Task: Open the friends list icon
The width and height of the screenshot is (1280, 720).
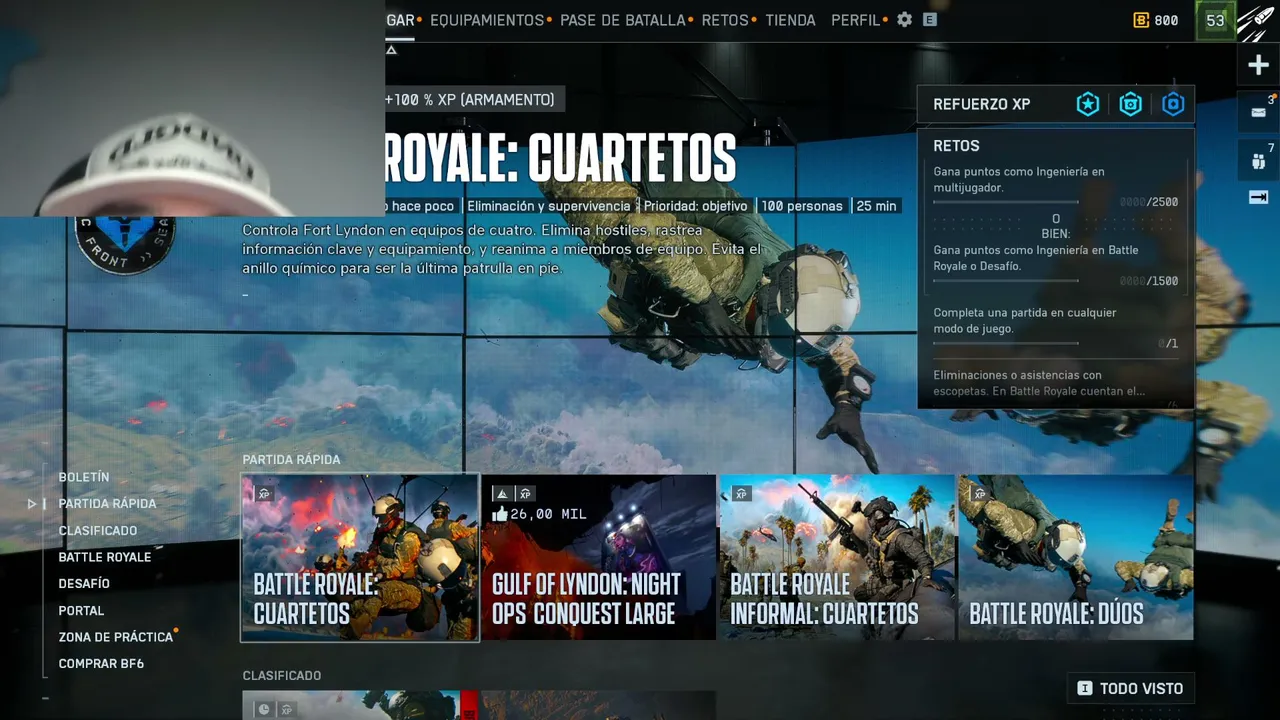Action: [x=1258, y=160]
